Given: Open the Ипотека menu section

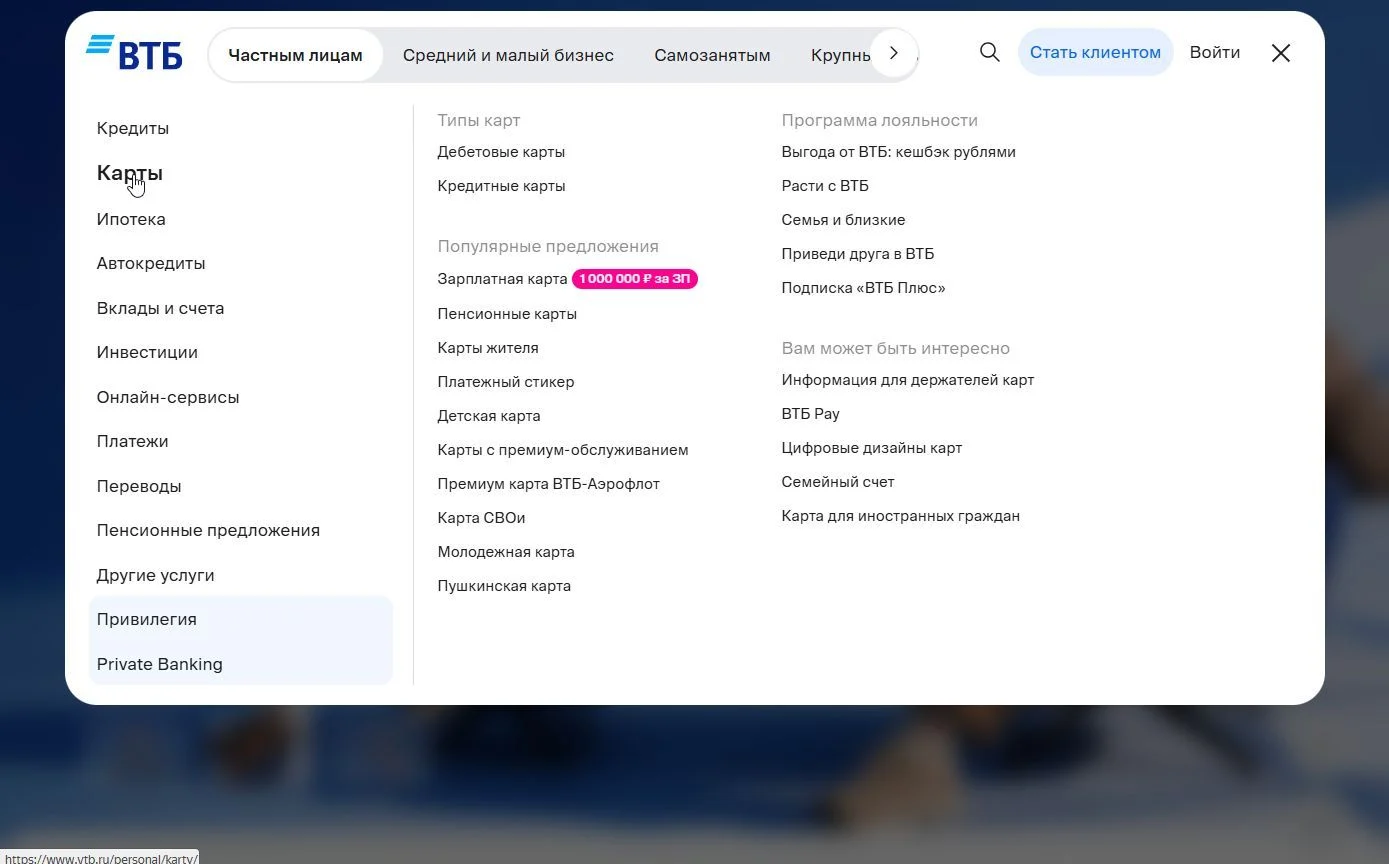Looking at the screenshot, I should coord(131,219).
